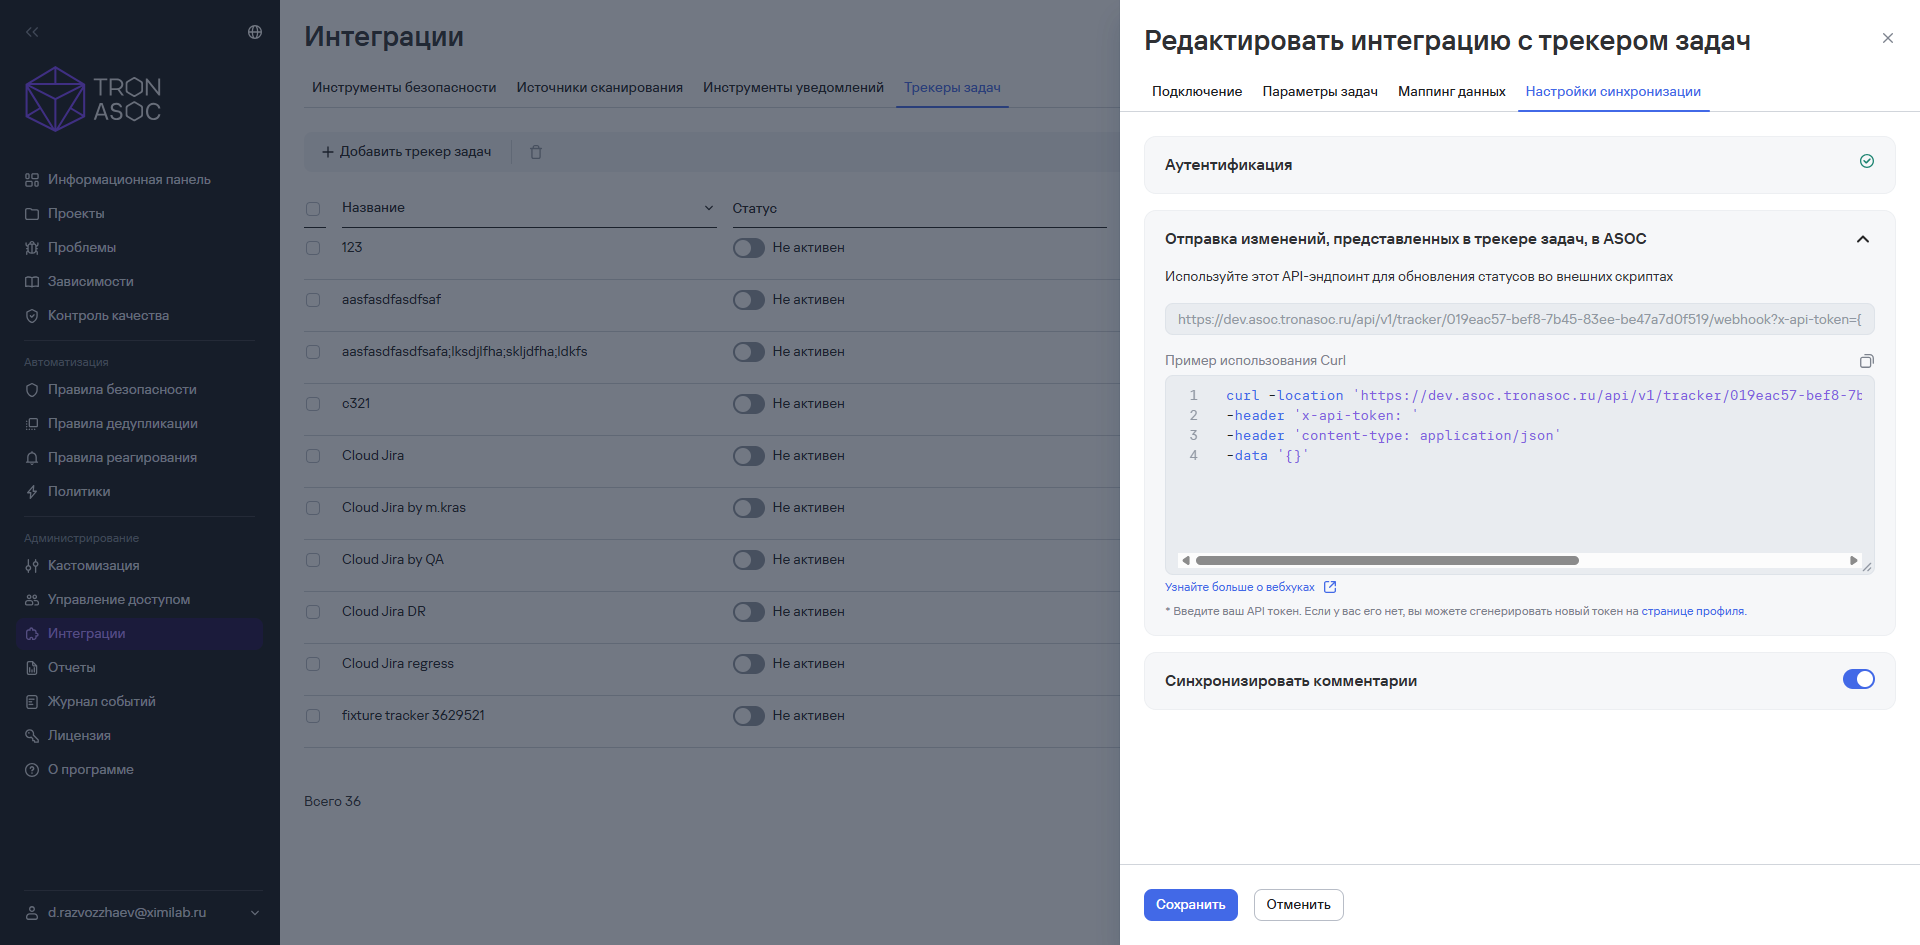This screenshot has height=945, width=1920.
Task: Click right arrow of Curl scrollbar
Action: click(1853, 561)
